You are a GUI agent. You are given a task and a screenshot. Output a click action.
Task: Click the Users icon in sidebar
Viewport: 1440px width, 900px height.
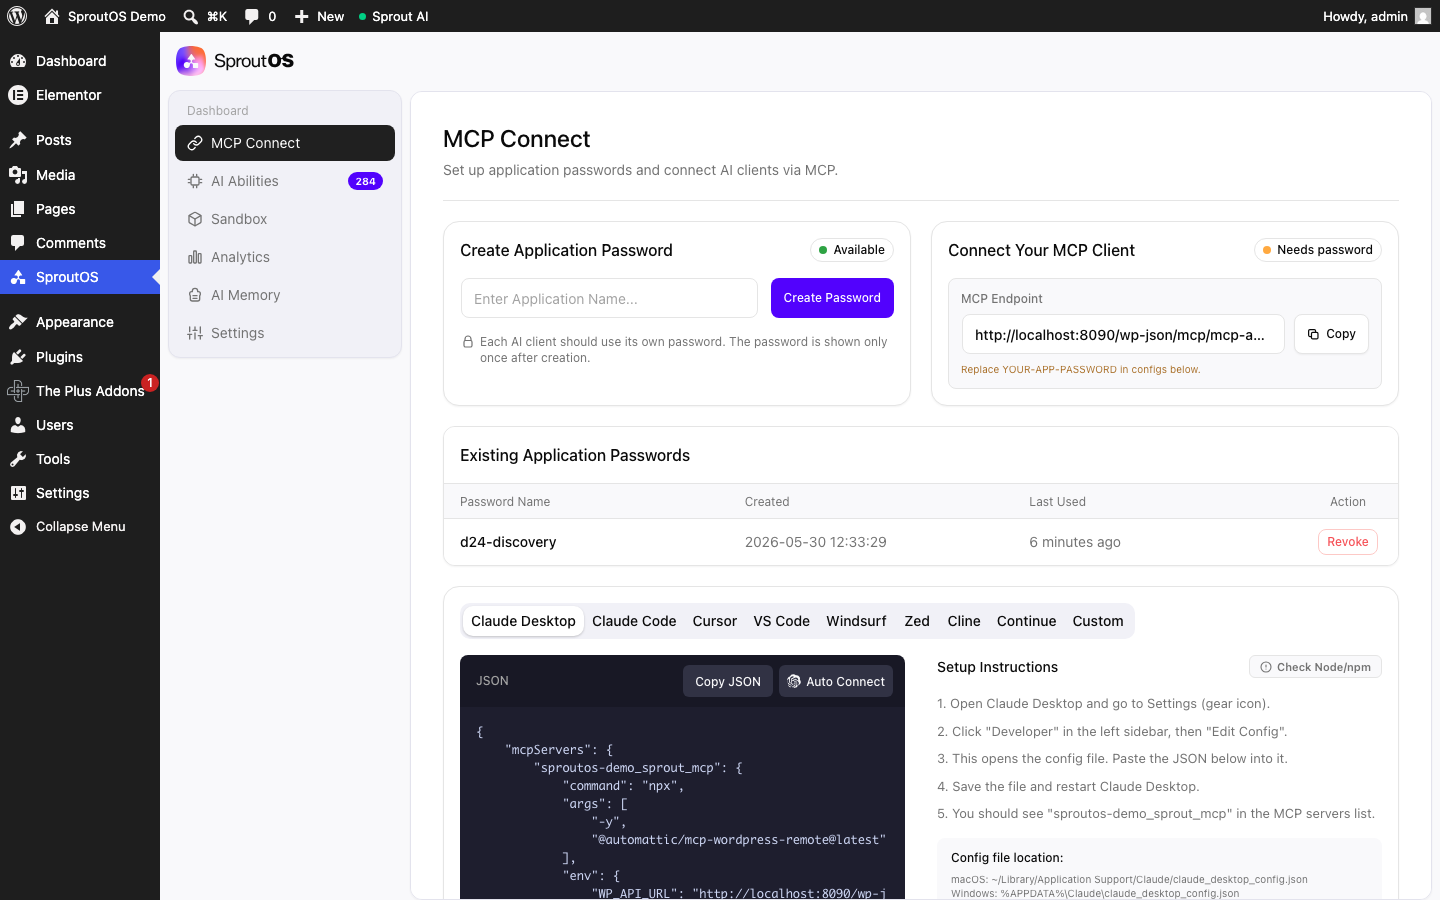pos(18,425)
